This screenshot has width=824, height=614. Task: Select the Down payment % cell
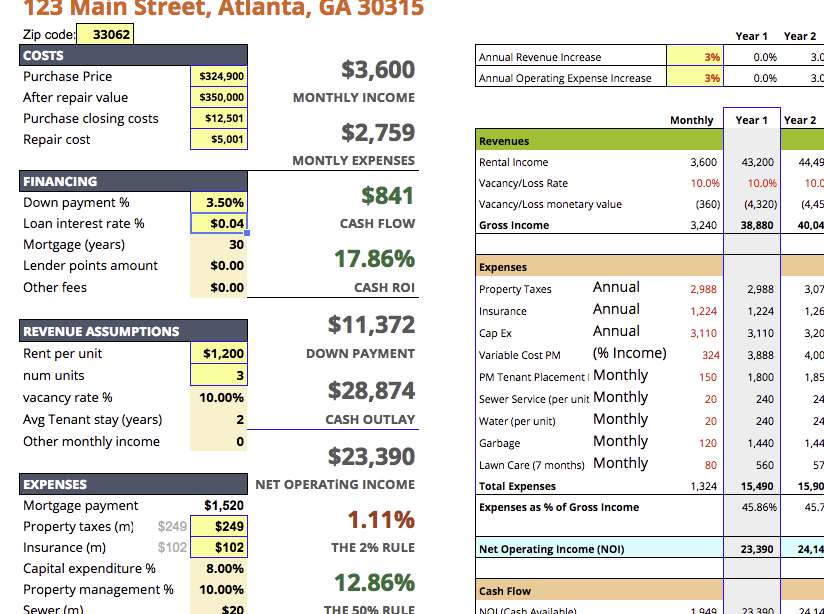coord(218,202)
